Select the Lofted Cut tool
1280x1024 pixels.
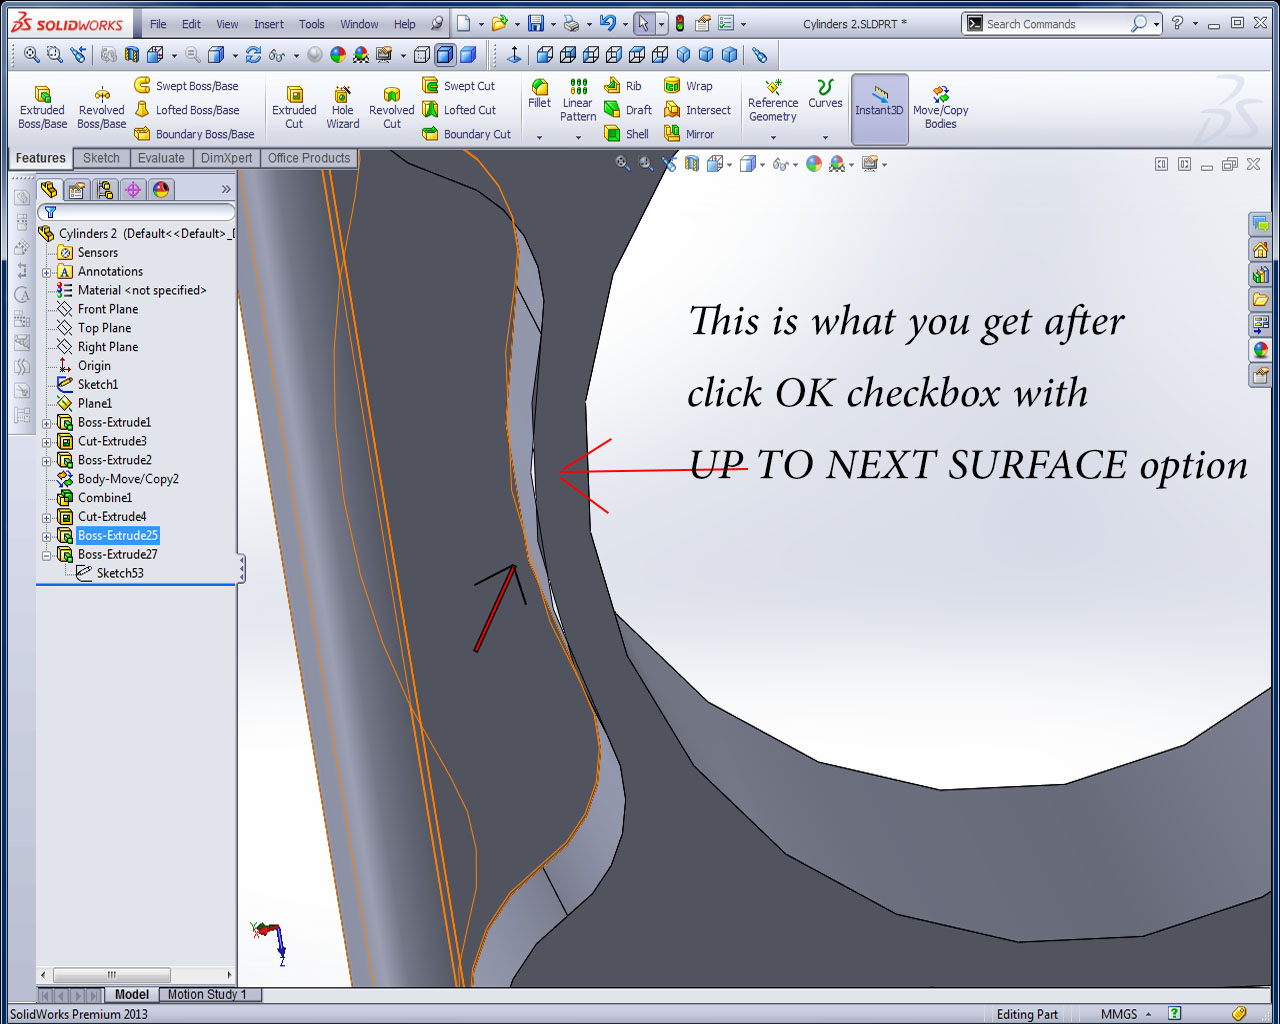coord(459,110)
